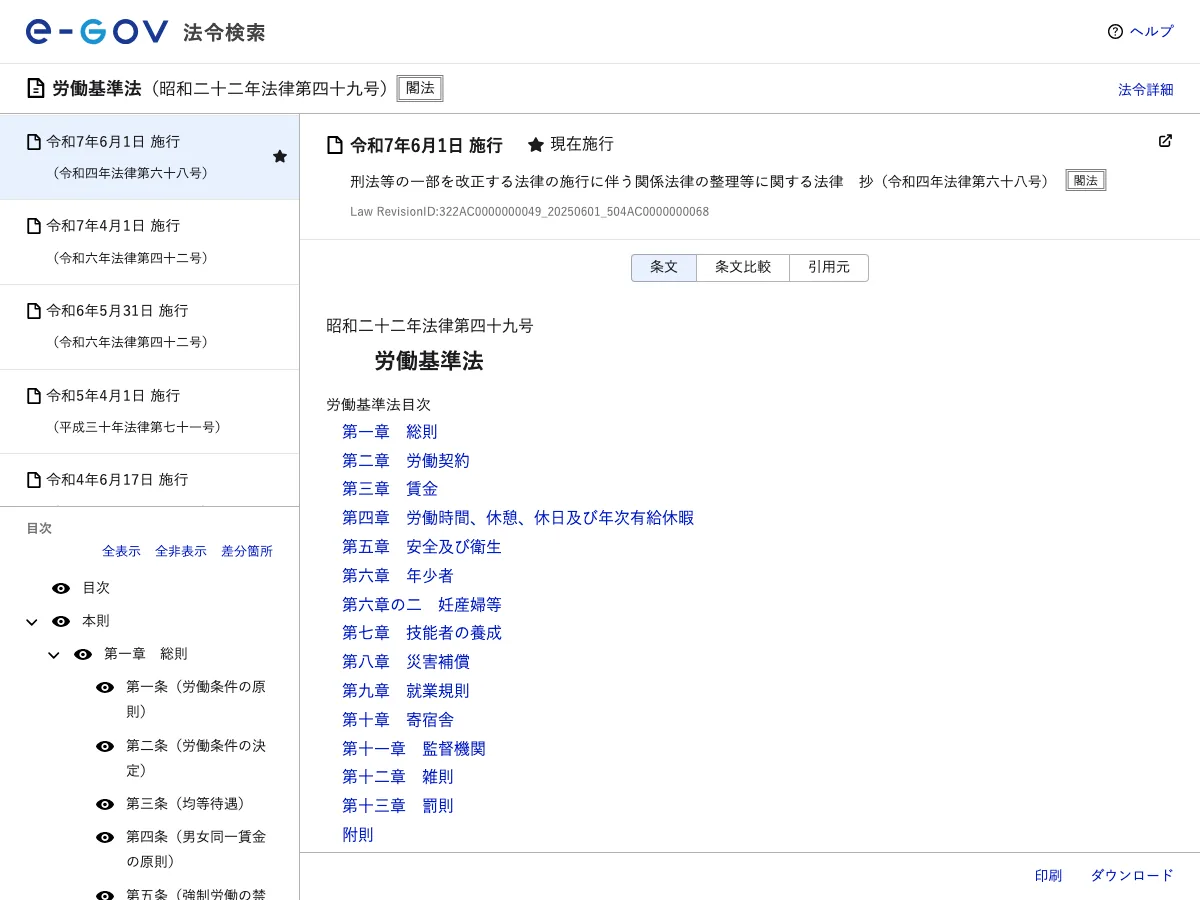This screenshot has width=1200, height=900.
Task: Select the 令和4年6月17日 施行 revision
Action: pyautogui.click(x=149, y=481)
